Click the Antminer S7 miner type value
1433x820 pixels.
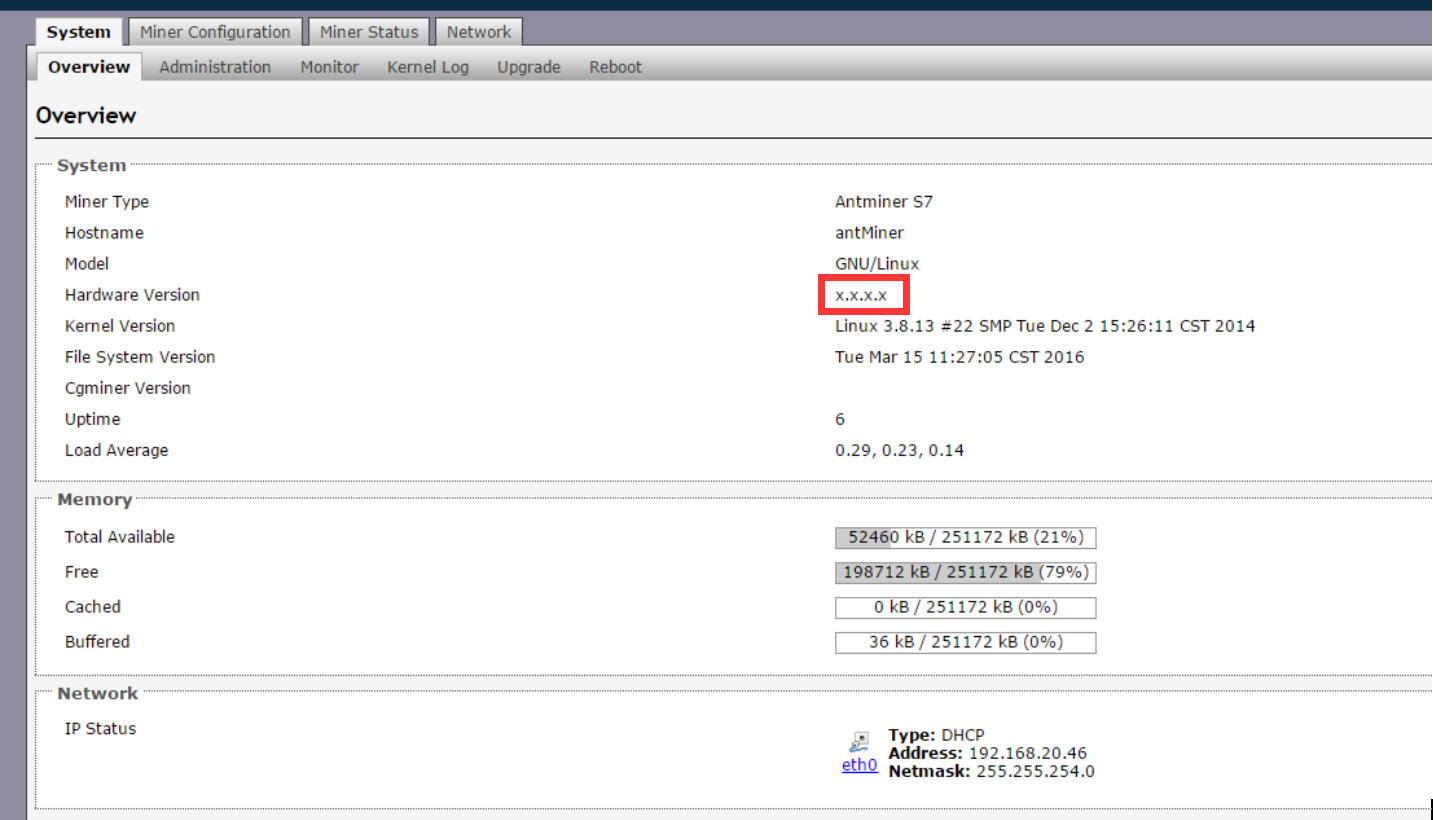coord(884,202)
